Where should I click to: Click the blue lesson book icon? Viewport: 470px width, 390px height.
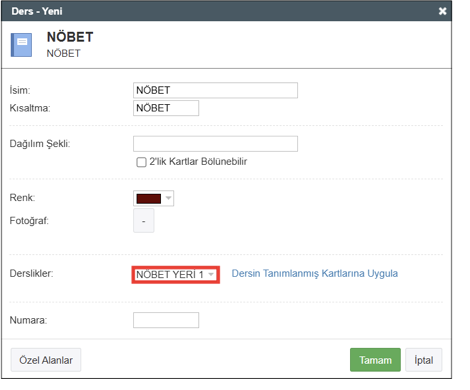21,45
